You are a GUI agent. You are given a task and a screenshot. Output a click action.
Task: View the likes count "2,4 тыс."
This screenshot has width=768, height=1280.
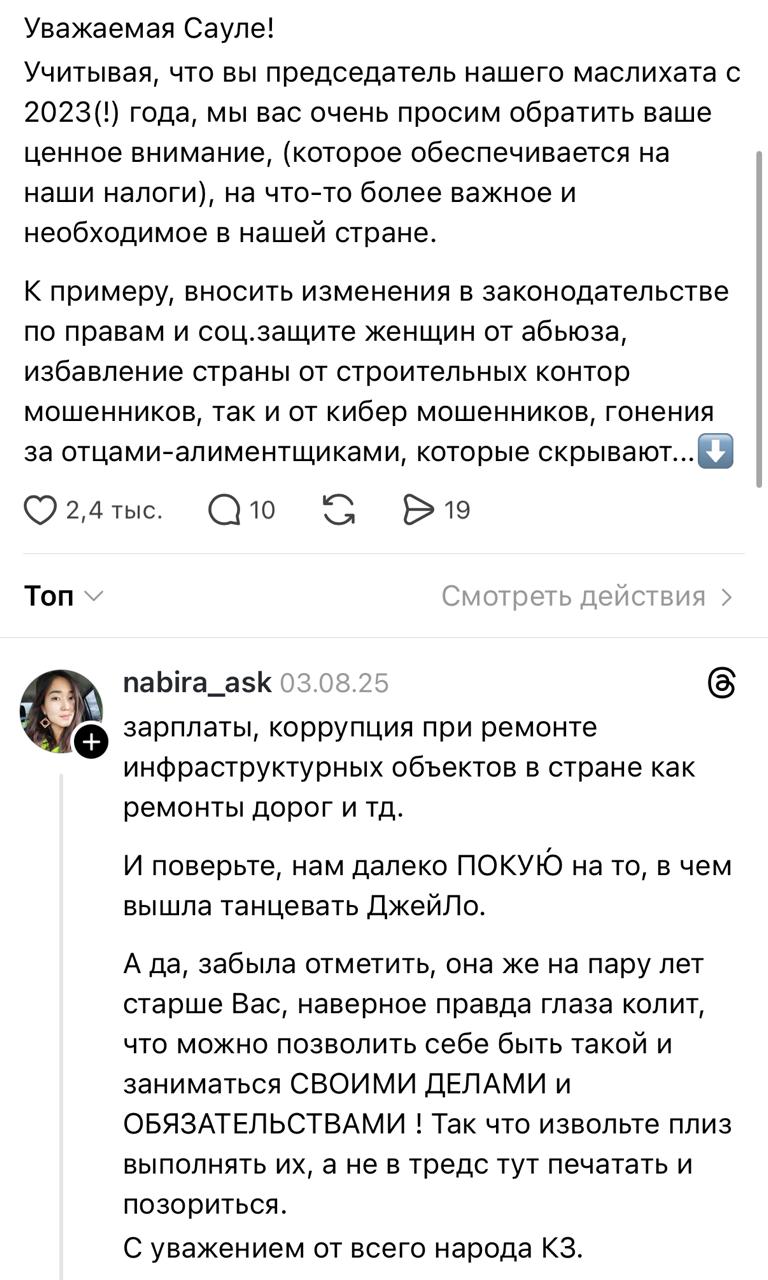click(x=113, y=511)
